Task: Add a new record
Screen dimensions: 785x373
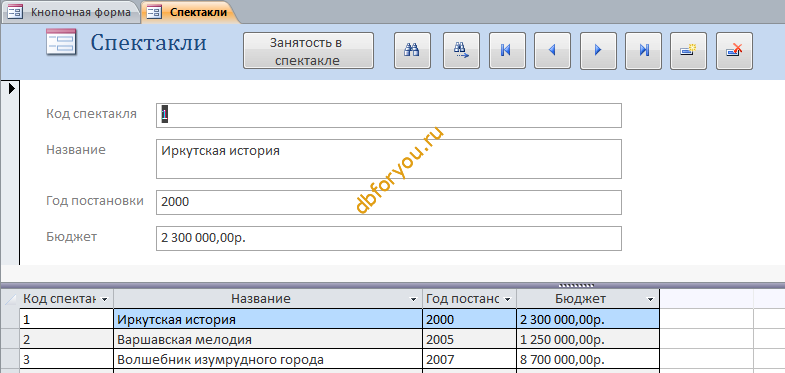Action: [x=688, y=50]
